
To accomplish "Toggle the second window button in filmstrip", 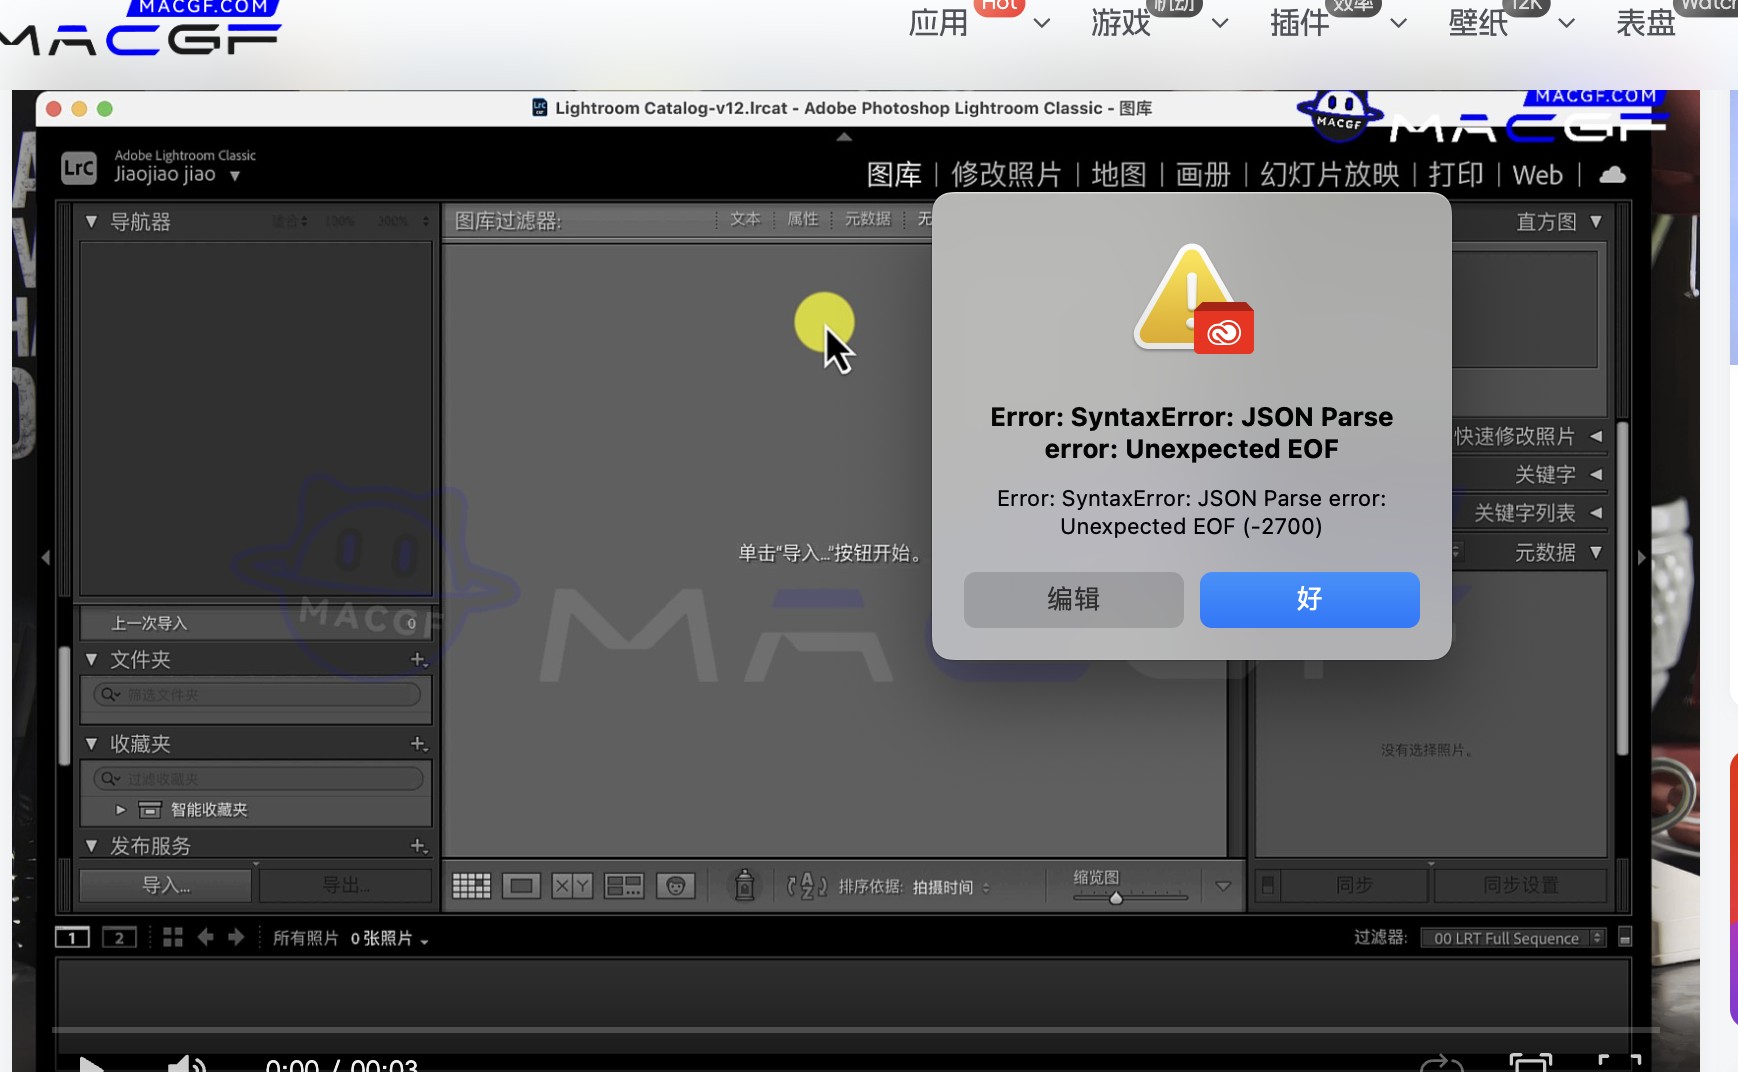I will point(120,937).
